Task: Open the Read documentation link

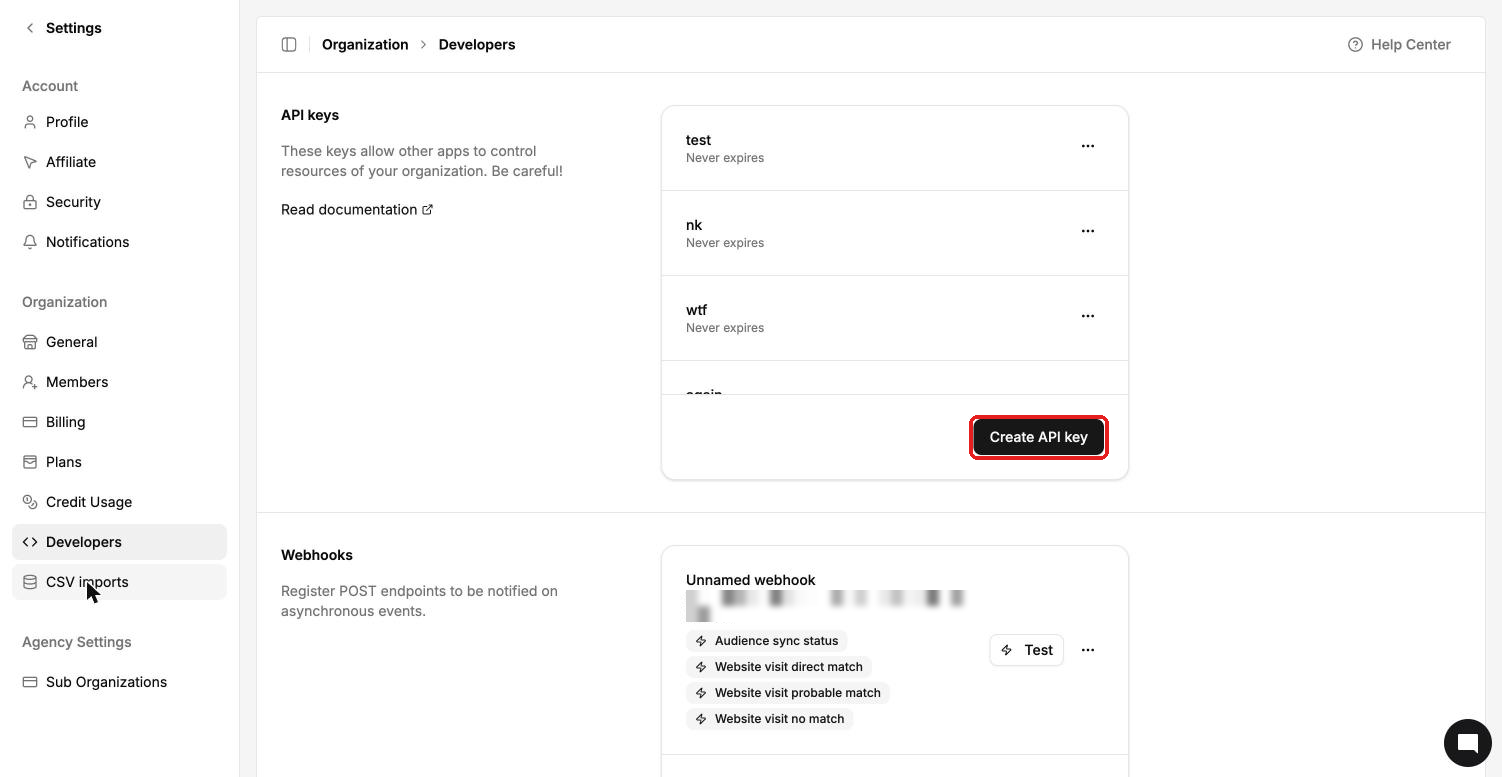Action: (357, 209)
